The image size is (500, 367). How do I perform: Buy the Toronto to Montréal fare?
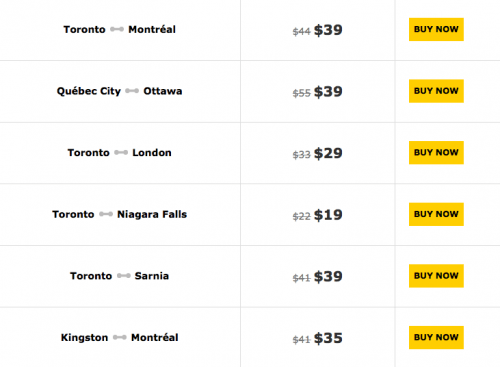coord(436,29)
